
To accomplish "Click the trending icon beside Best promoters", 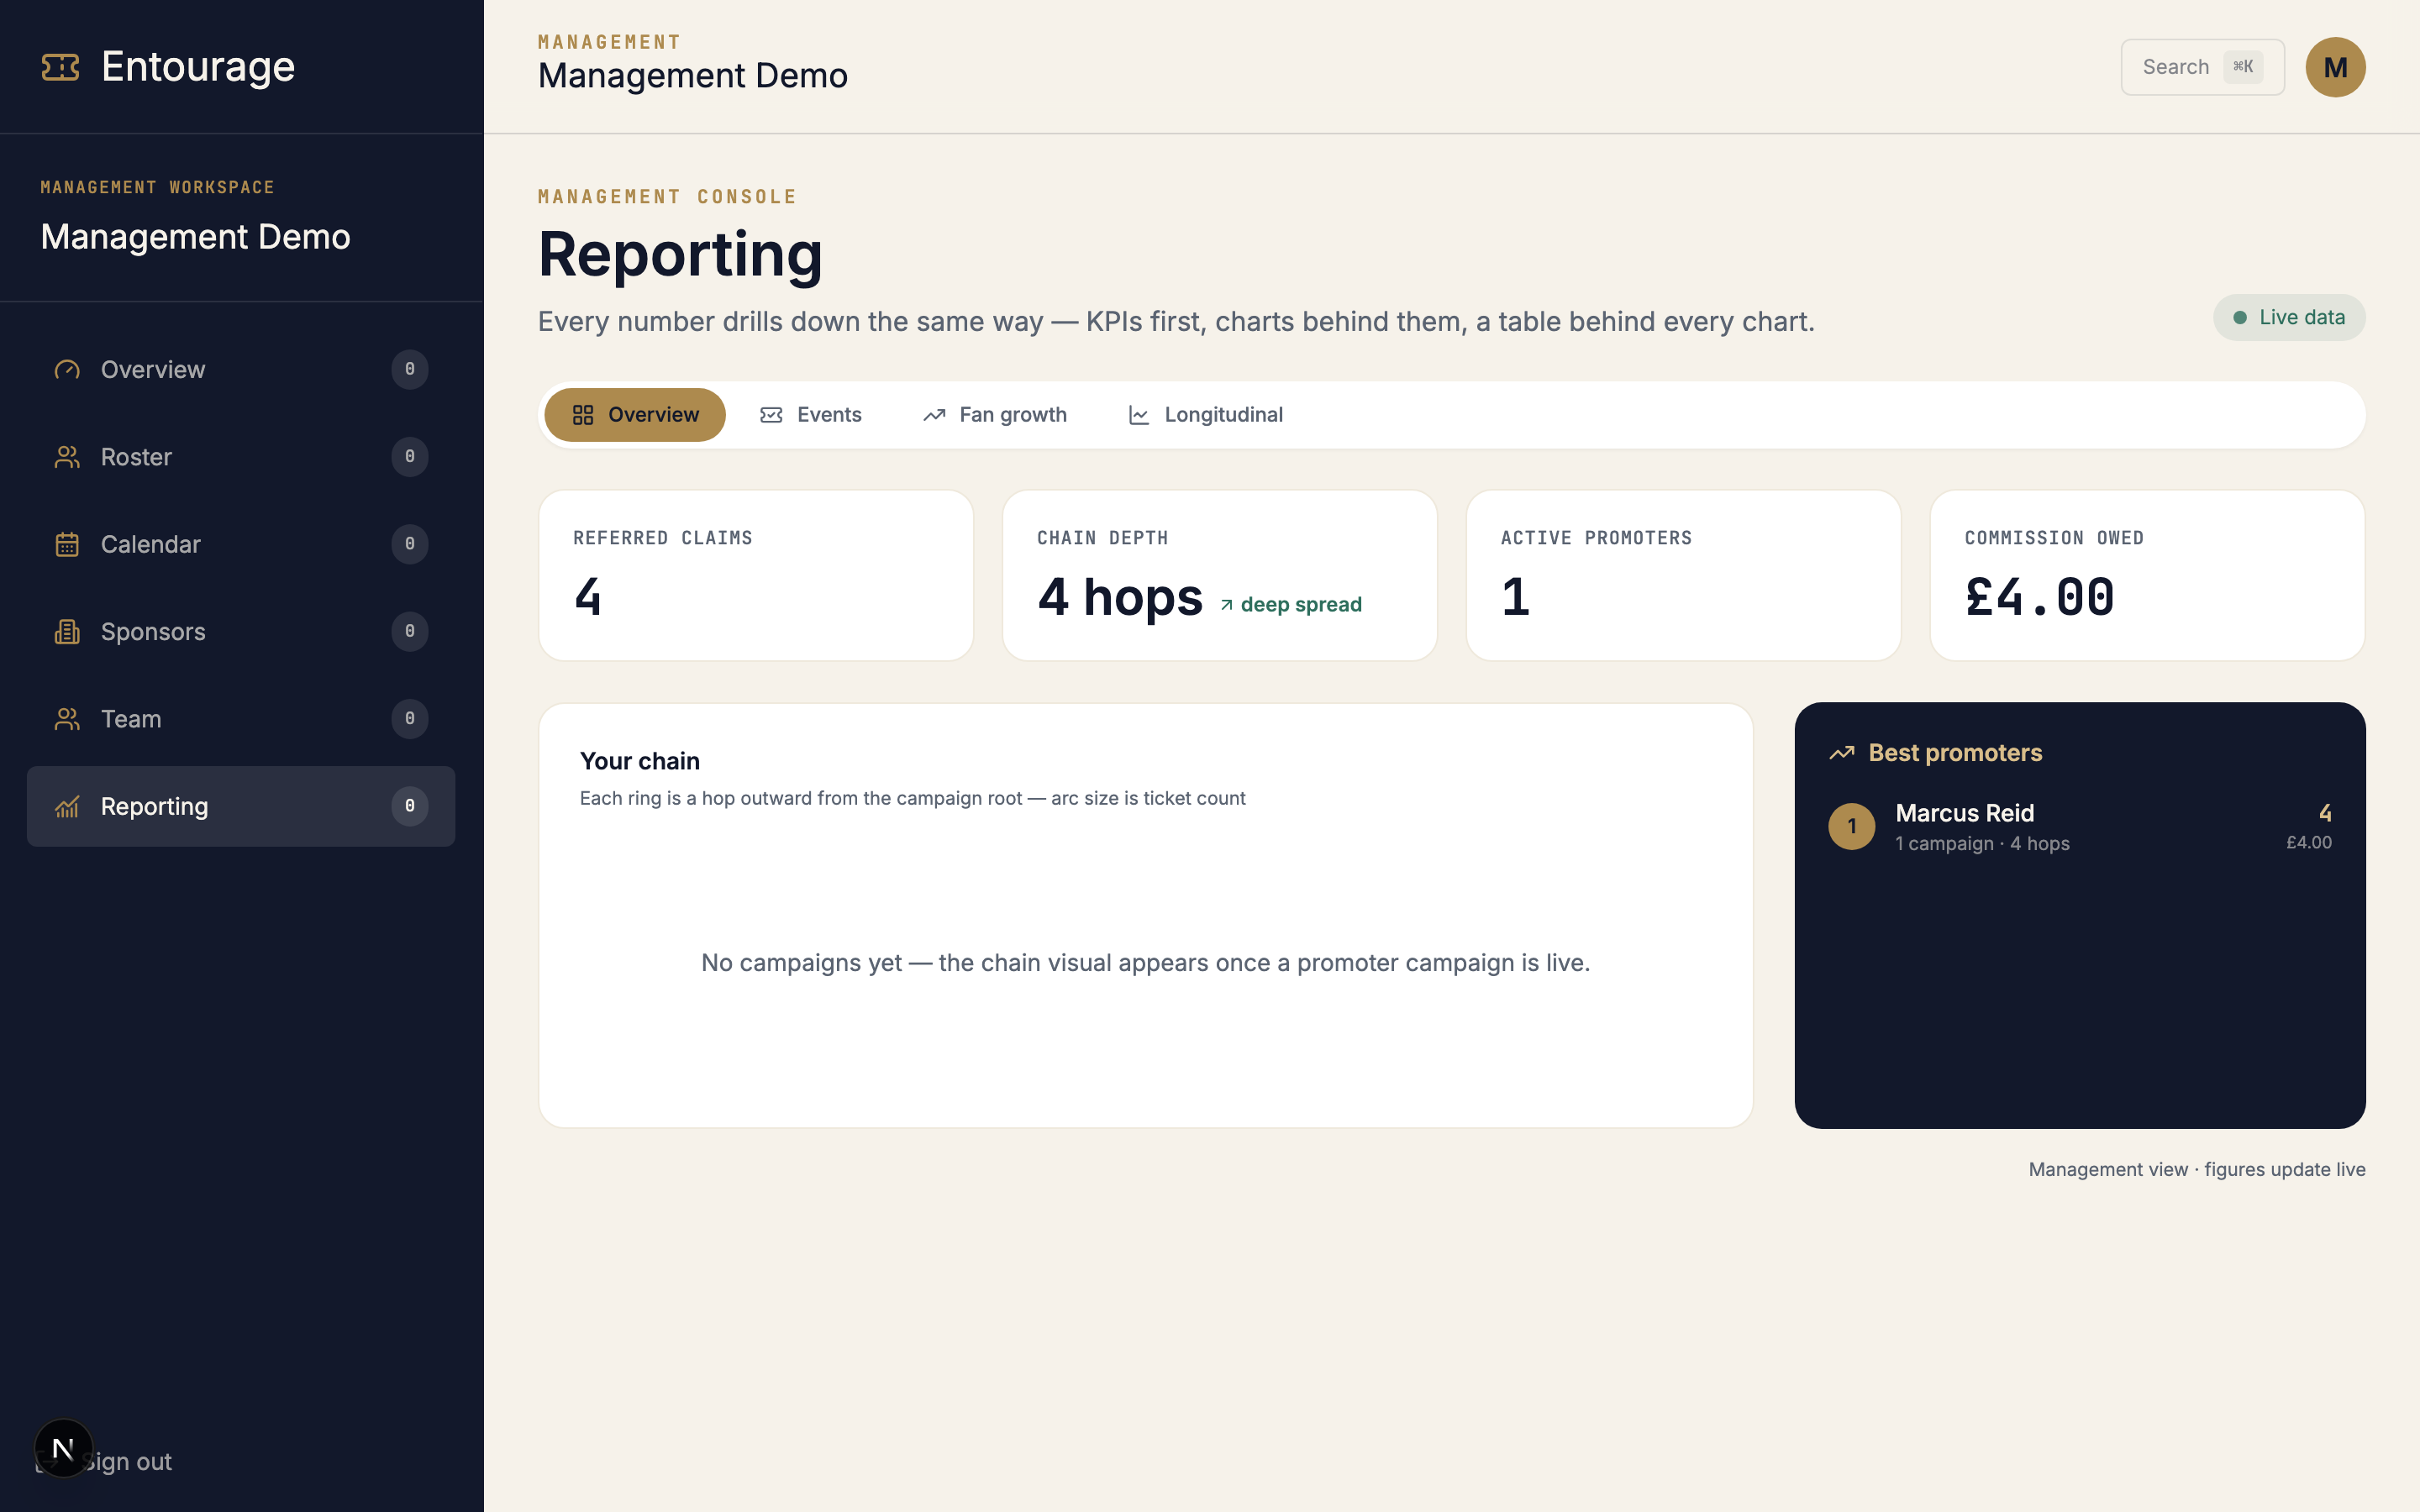I will (1842, 753).
